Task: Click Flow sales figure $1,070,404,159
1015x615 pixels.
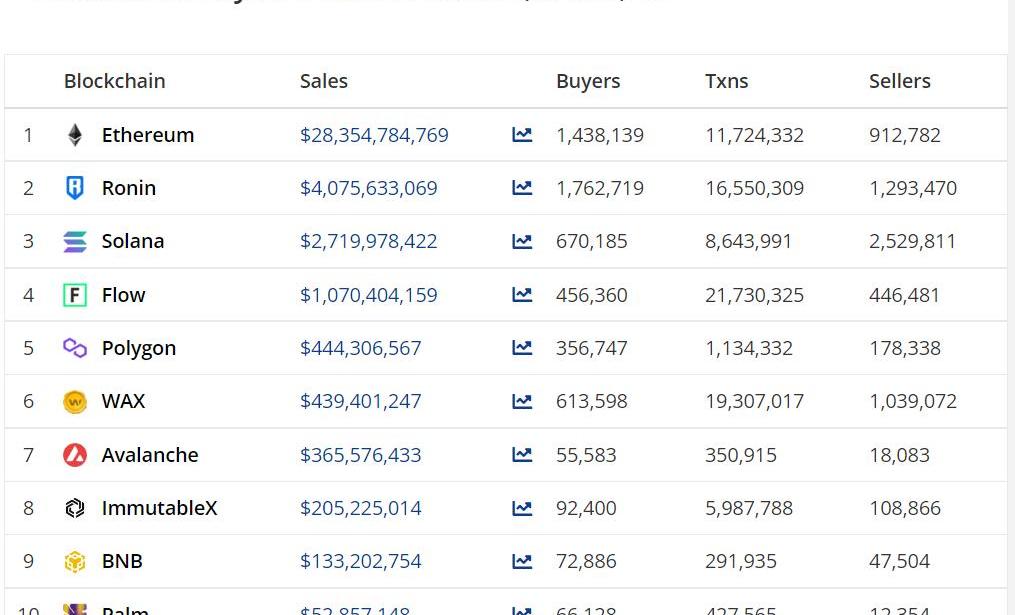Action: coord(368,295)
